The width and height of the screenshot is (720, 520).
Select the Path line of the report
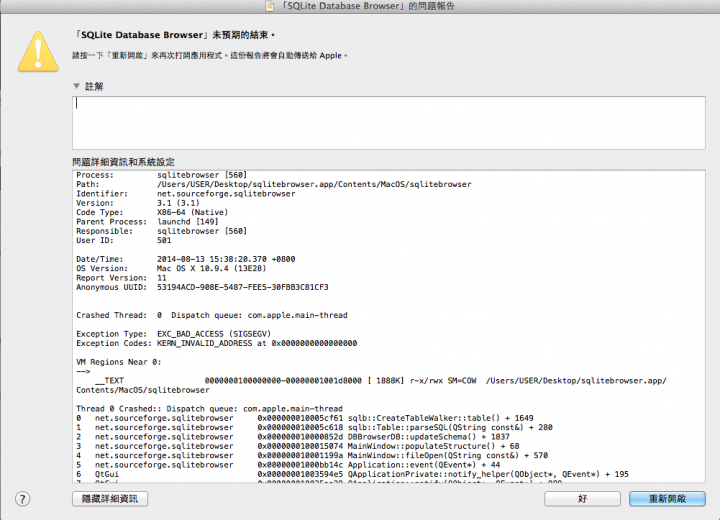(x=274, y=184)
